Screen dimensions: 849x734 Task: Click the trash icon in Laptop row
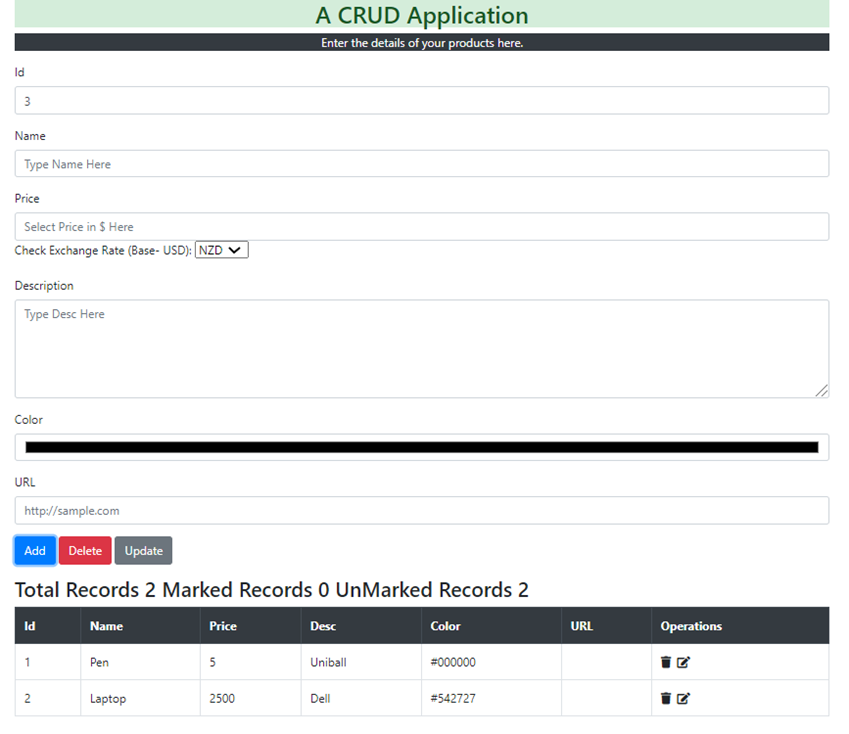(666, 698)
